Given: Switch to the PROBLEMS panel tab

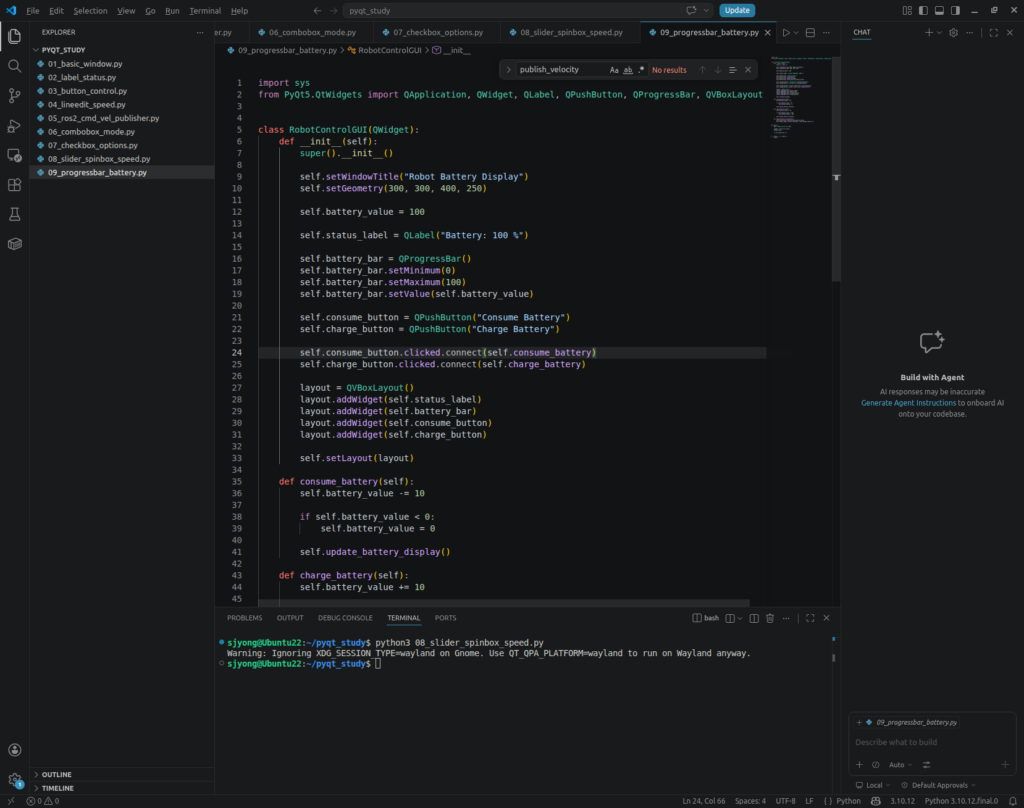Looking at the screenshot, I should (244, 618).
